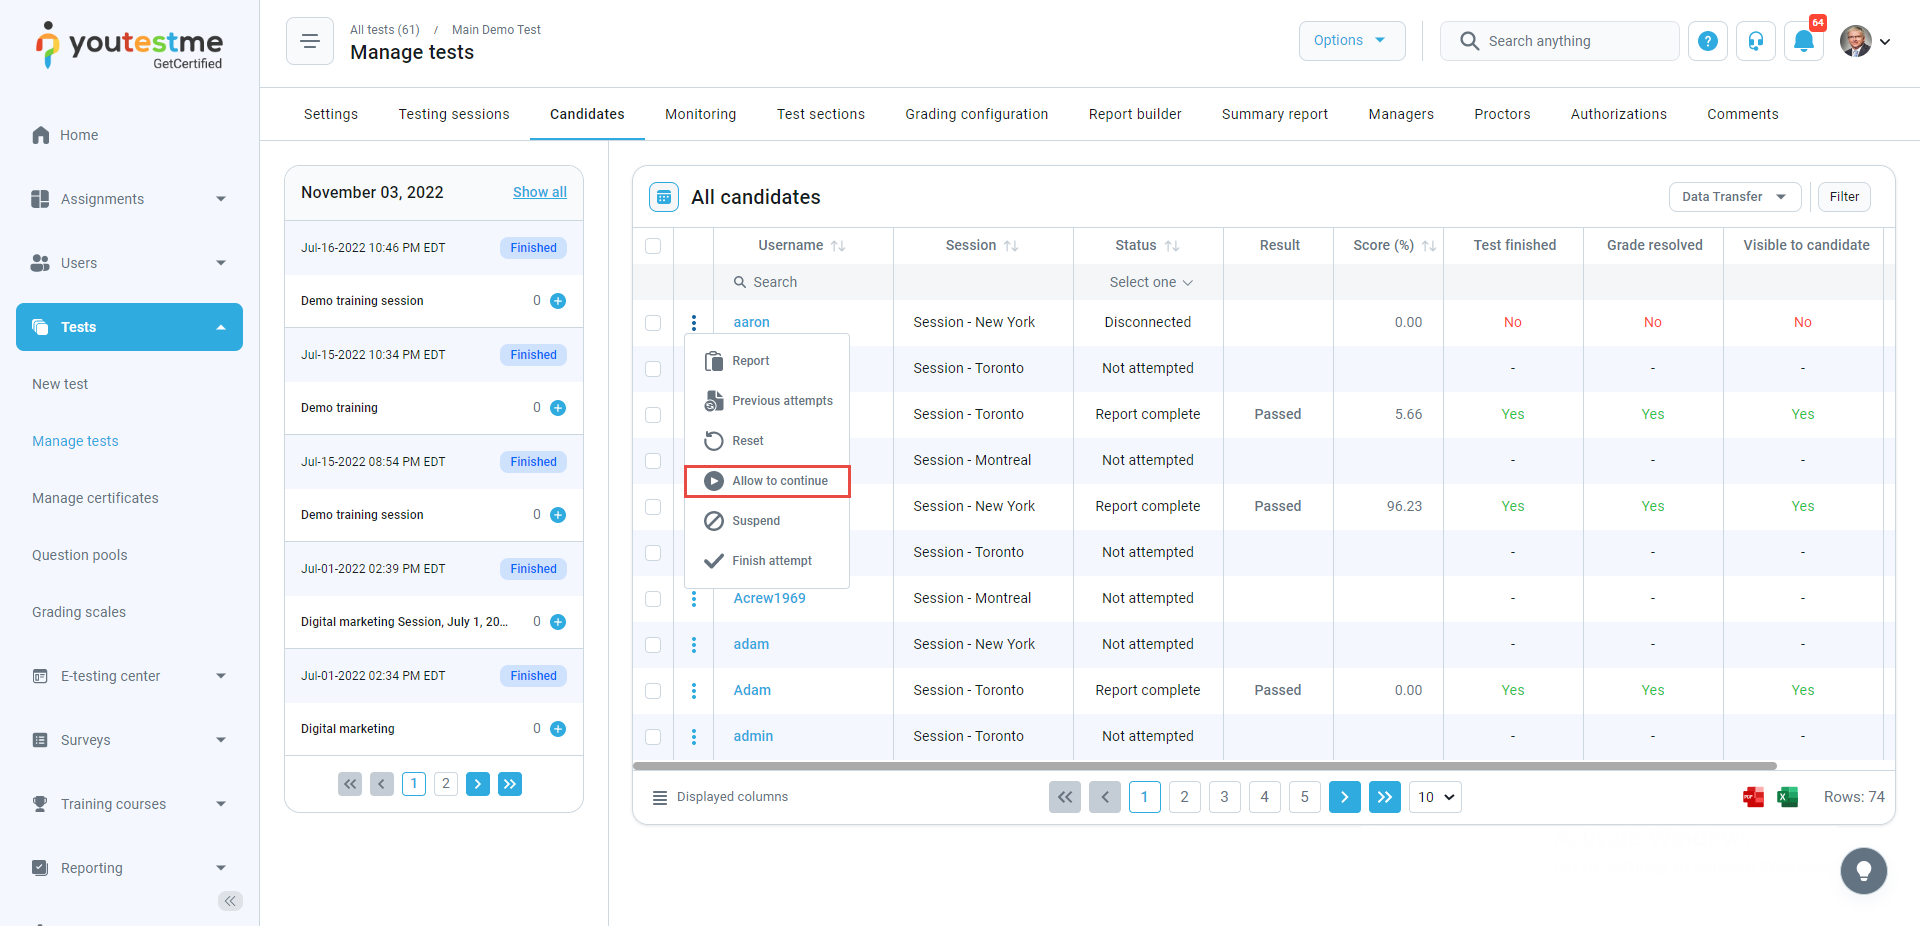
Task: Toggle the hamburger menu button
Action: 309,41
